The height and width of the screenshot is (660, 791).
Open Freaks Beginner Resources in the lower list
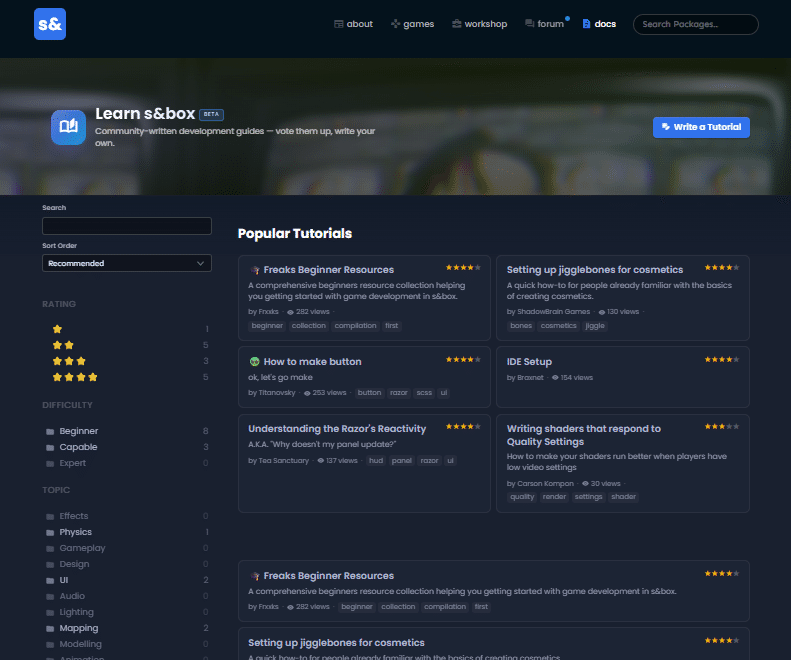[328, 576]
